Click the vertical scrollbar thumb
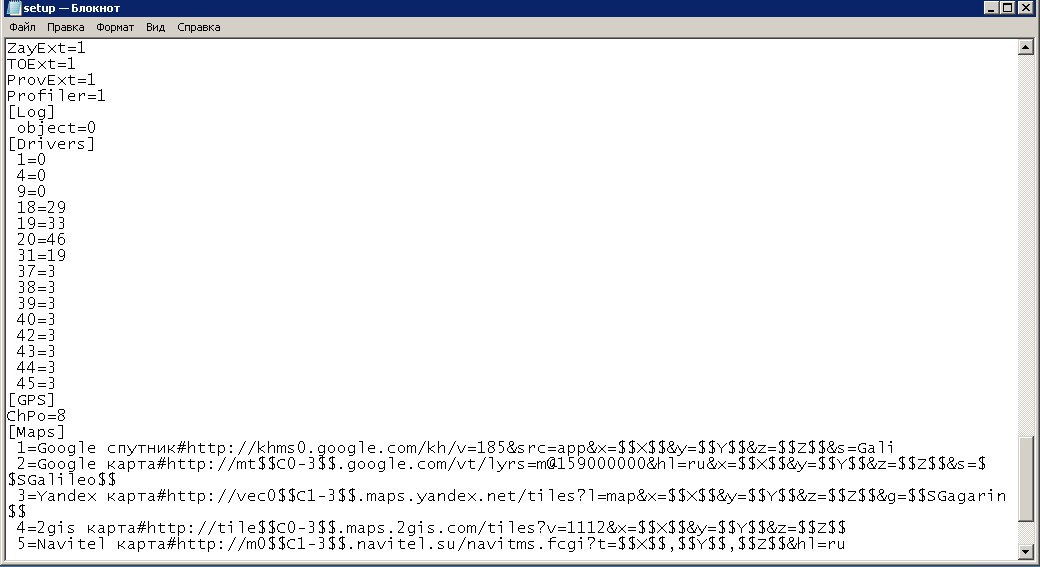1040x567 pixels. coord(1025,479)
